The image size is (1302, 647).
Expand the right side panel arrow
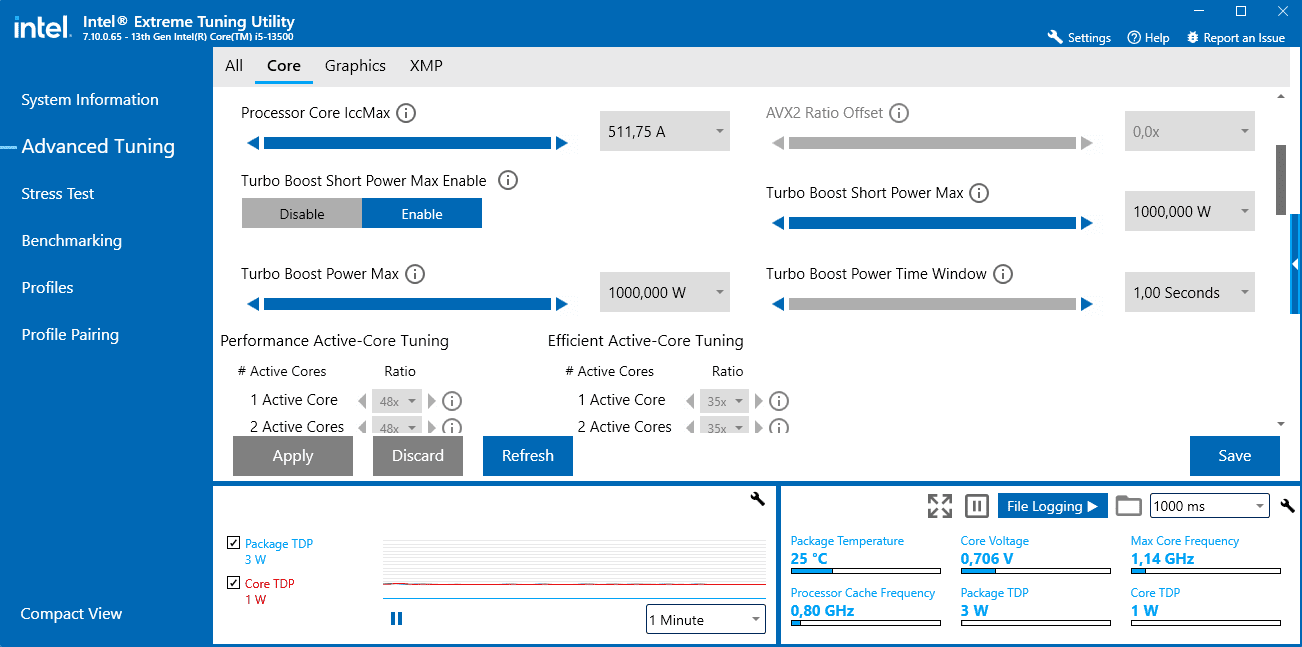(1296, 264)
